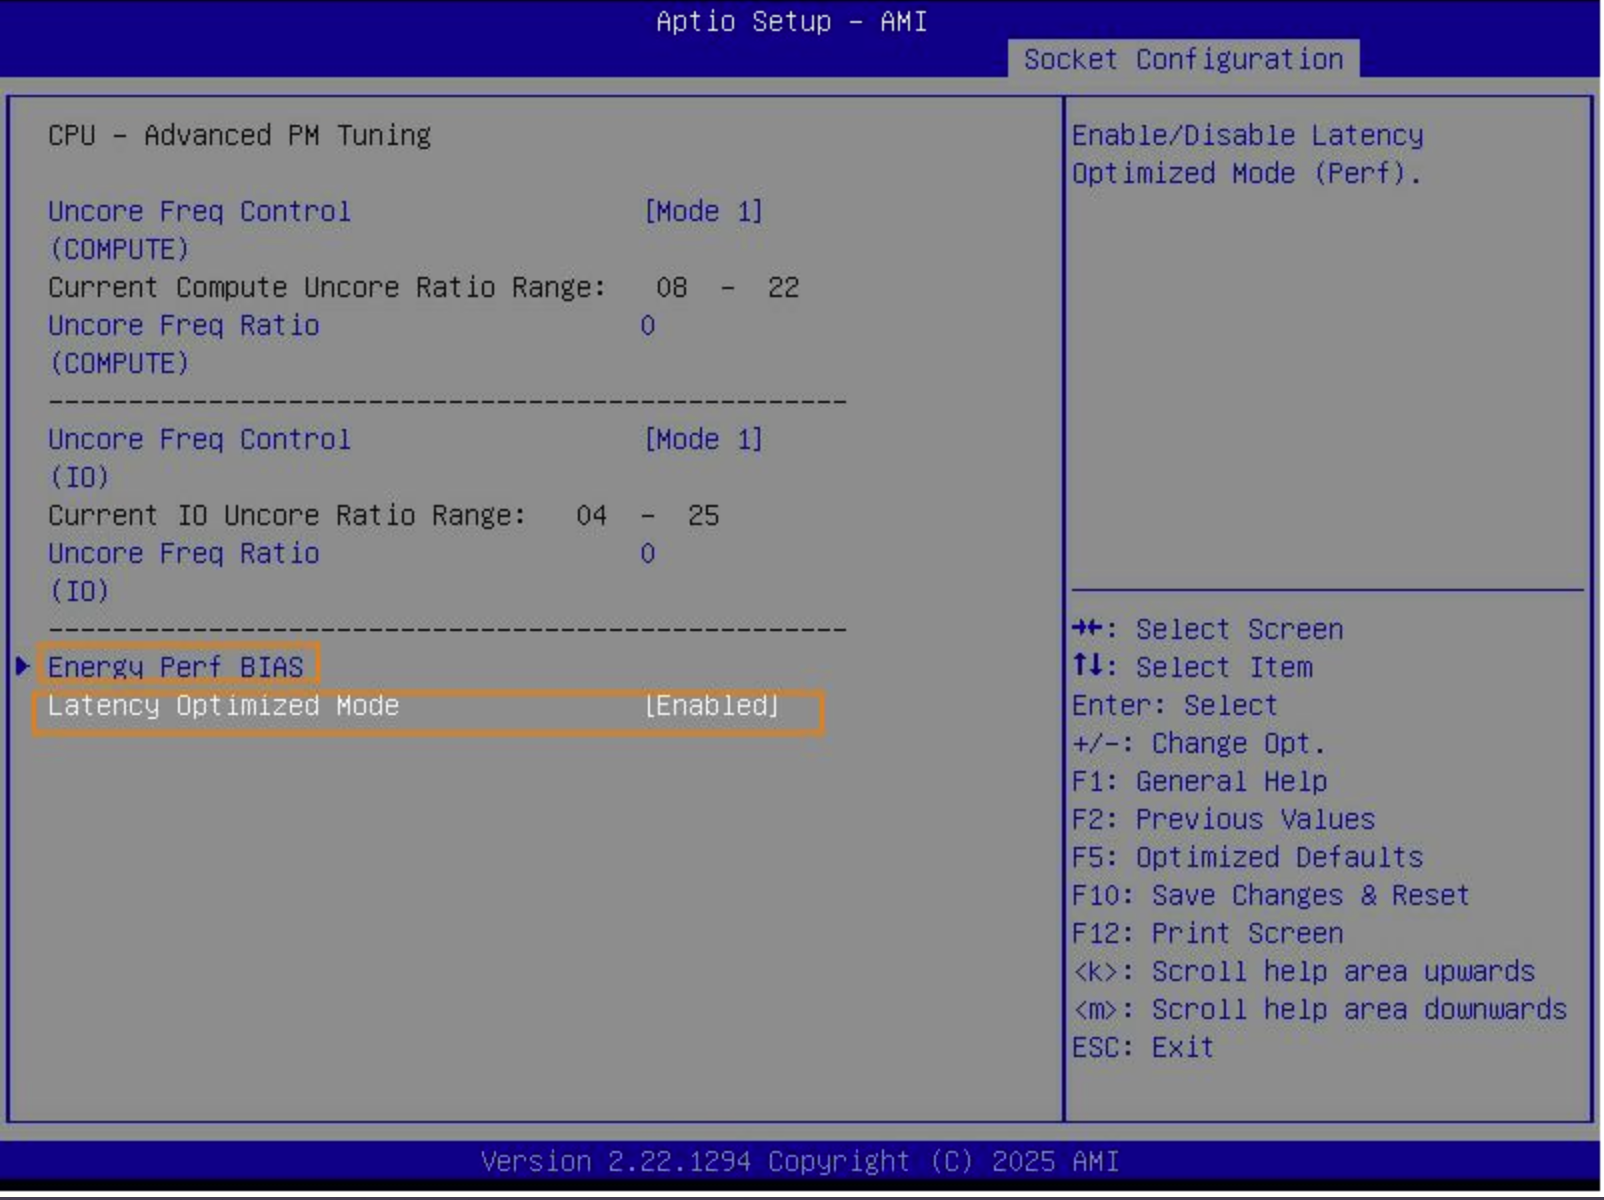Click ESC: Exit in the key legend

coord(1142,1047)
